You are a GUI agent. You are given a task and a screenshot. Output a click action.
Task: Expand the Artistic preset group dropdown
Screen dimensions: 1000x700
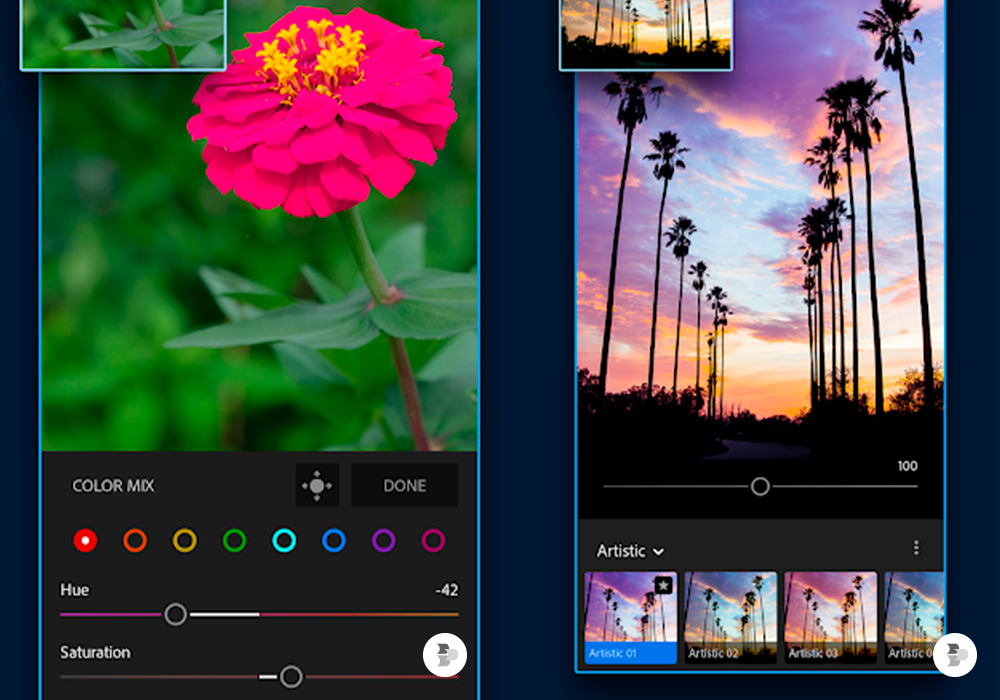(x=630, y=551)
